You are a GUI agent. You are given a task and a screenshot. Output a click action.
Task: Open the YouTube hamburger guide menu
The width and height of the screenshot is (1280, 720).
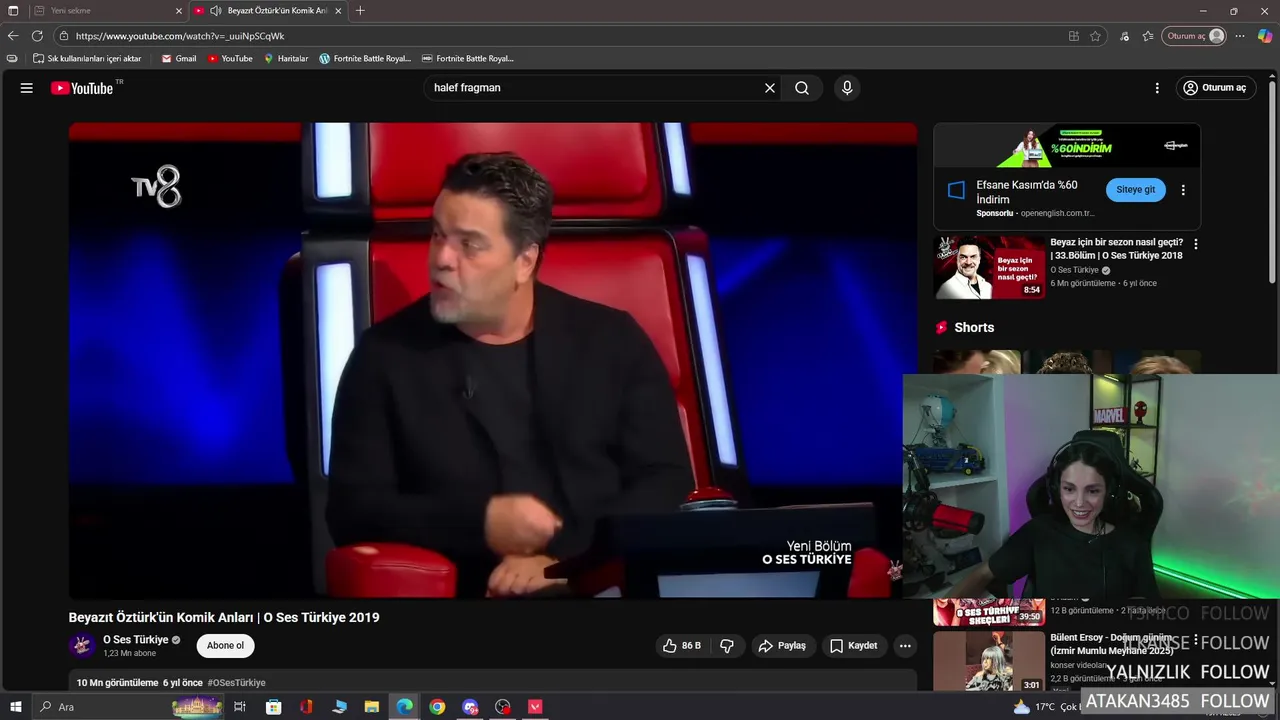[x=27, y=88]
